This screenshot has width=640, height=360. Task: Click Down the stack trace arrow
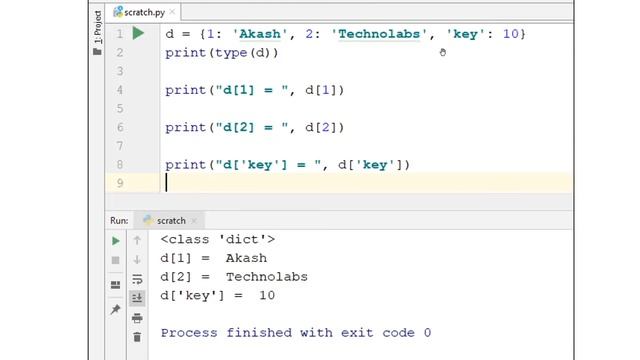click(137, 260)
